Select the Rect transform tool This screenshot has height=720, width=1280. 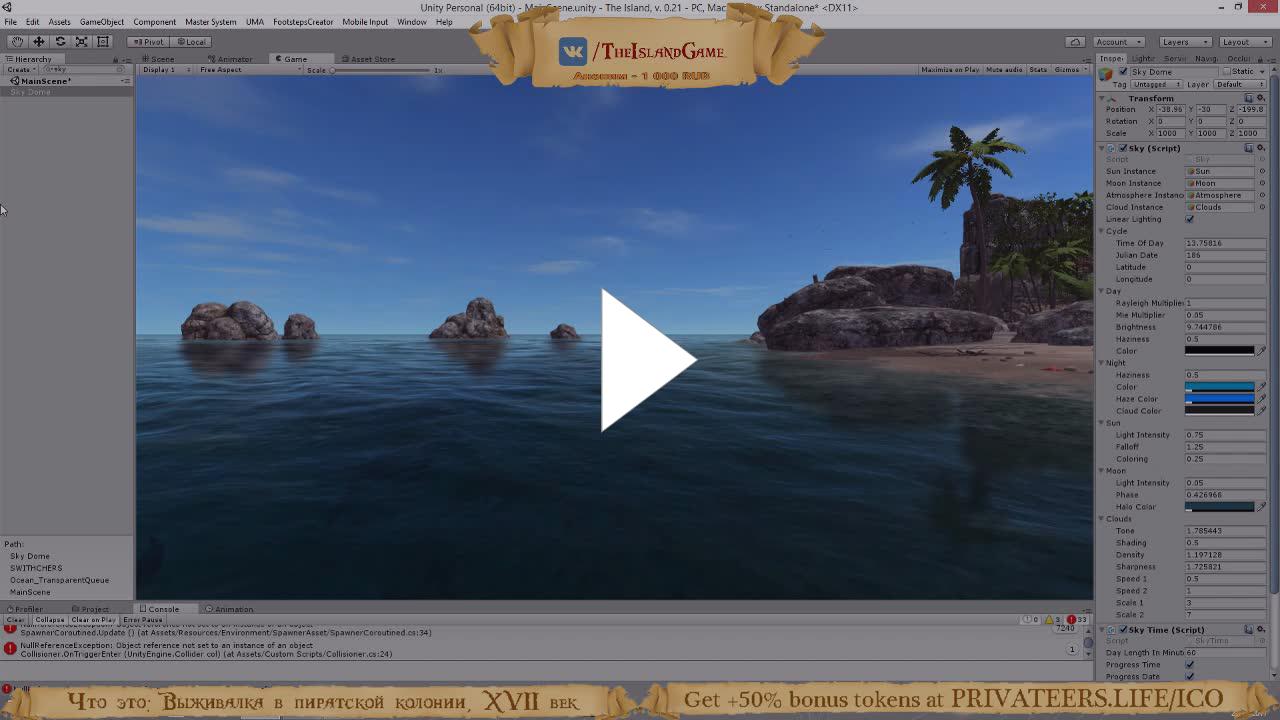103,42
